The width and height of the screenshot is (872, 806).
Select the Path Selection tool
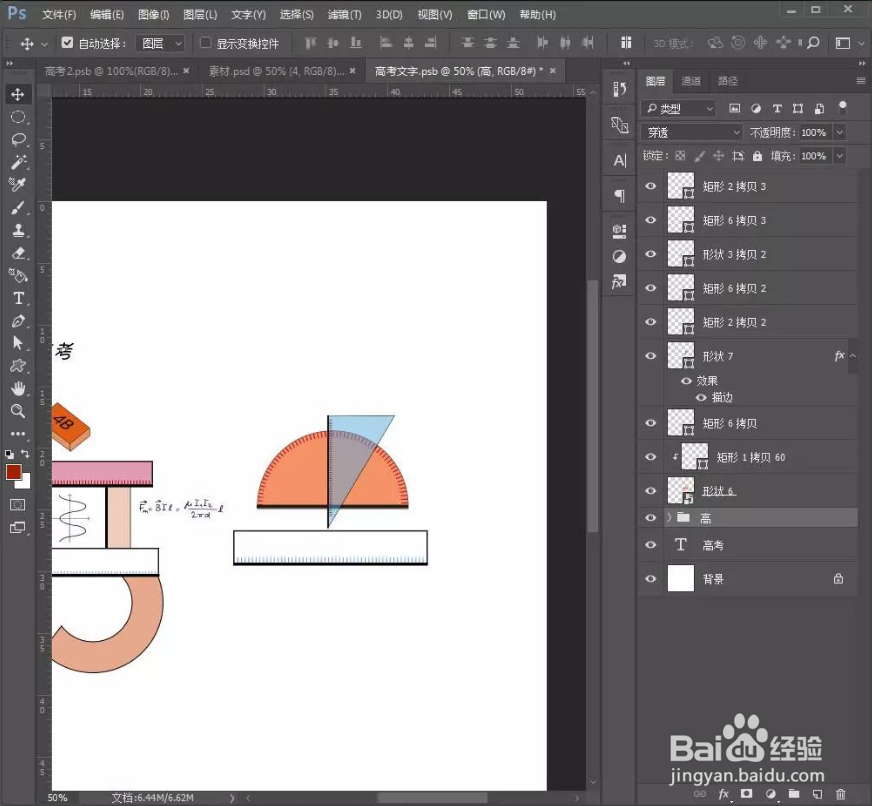coord(18,343)
